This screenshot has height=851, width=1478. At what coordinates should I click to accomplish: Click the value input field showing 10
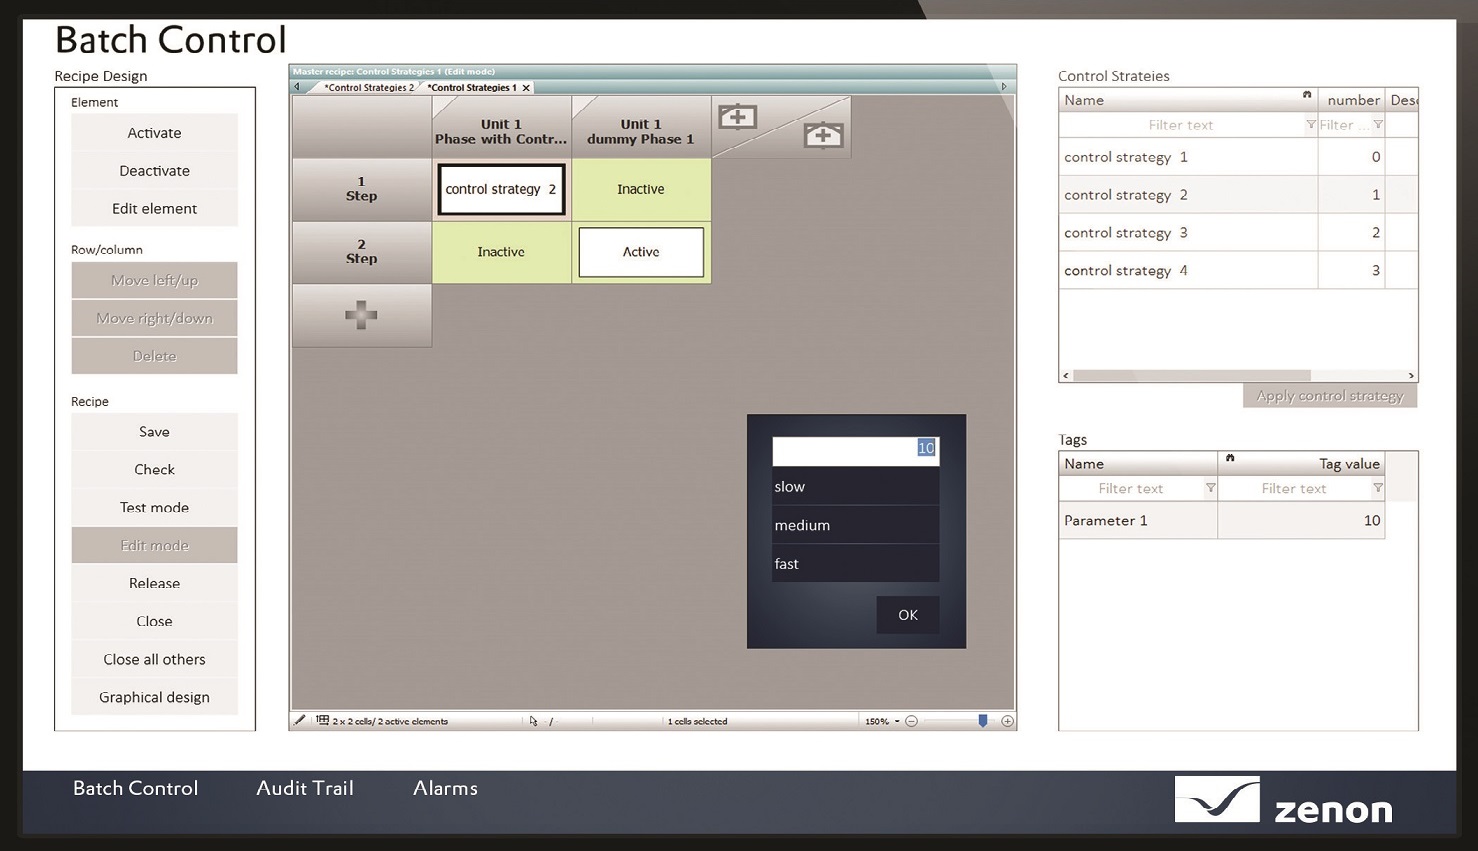pyautogui.click(x=855, y=449)
